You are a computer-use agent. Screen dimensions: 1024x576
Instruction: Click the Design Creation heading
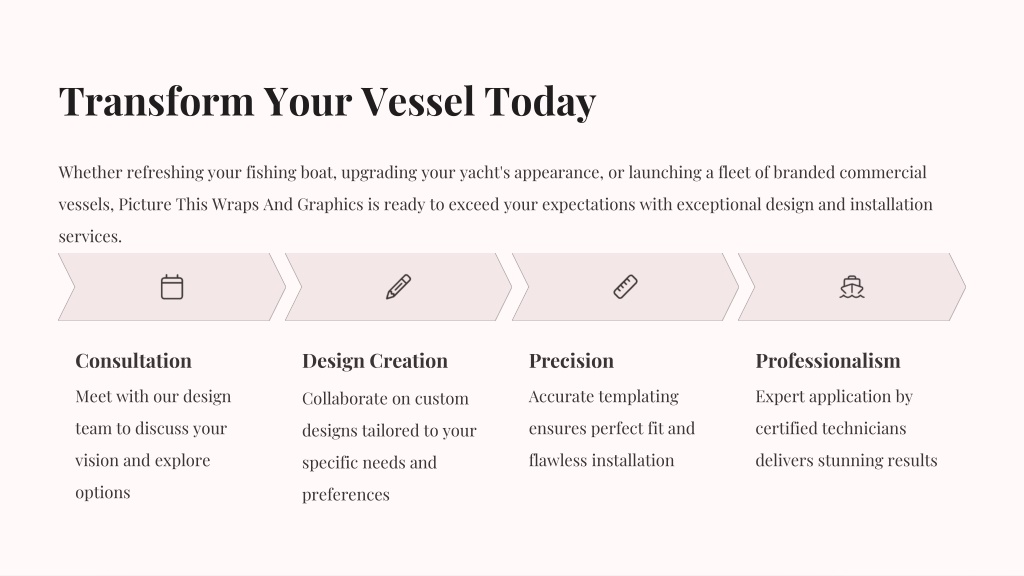[x=375, y=361]
